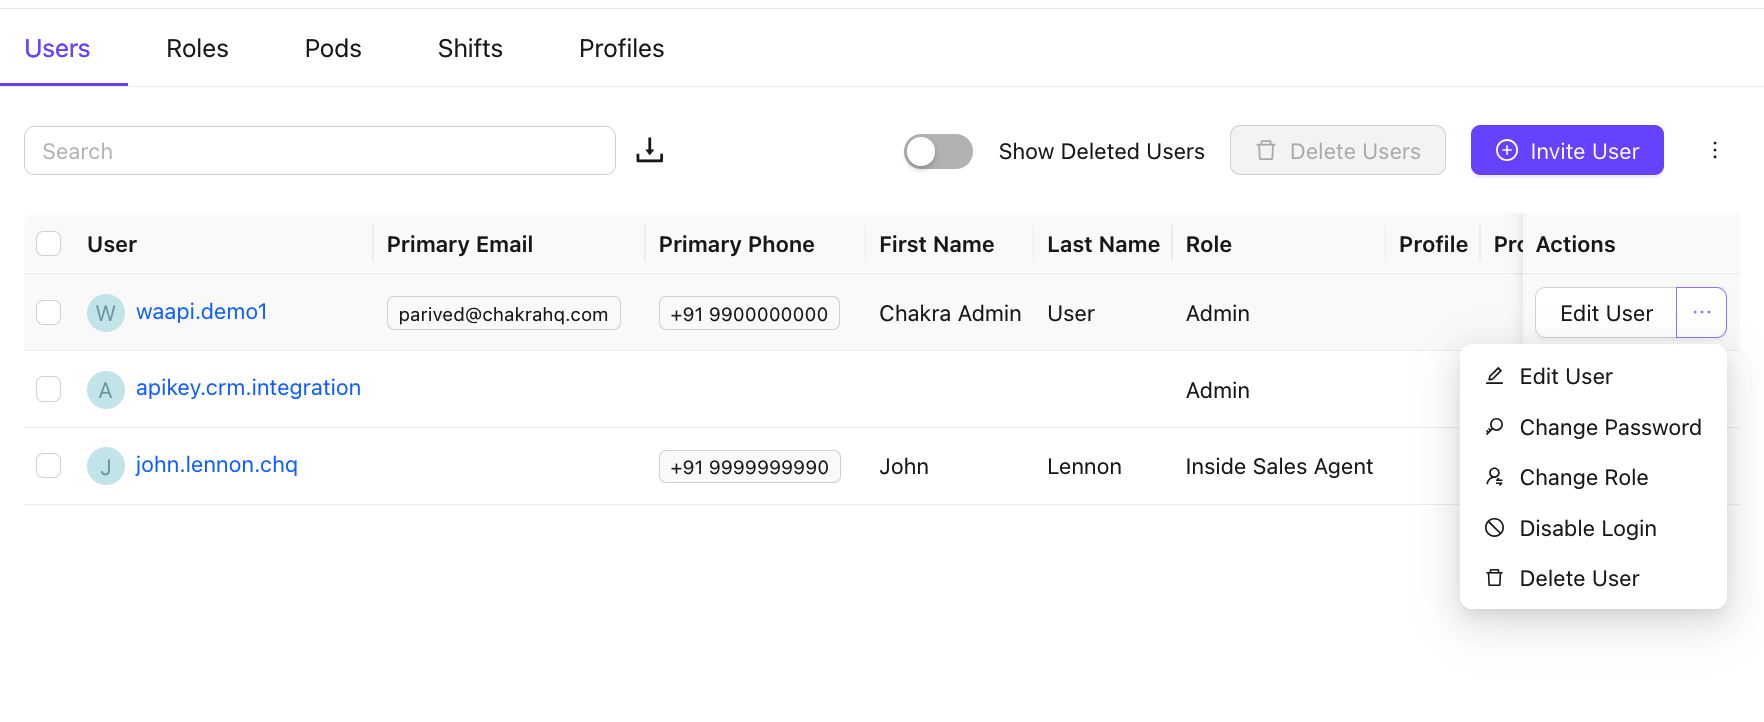Open the waapi.demo1 user link

pos(201,311)
